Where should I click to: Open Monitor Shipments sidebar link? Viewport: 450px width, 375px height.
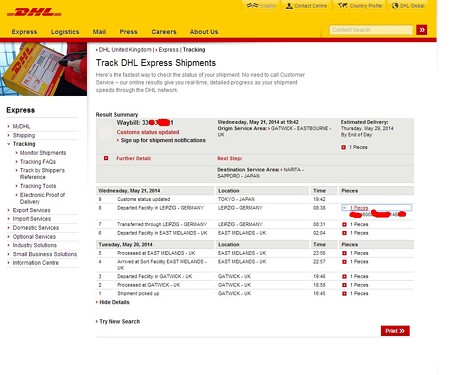pos(43,153)
